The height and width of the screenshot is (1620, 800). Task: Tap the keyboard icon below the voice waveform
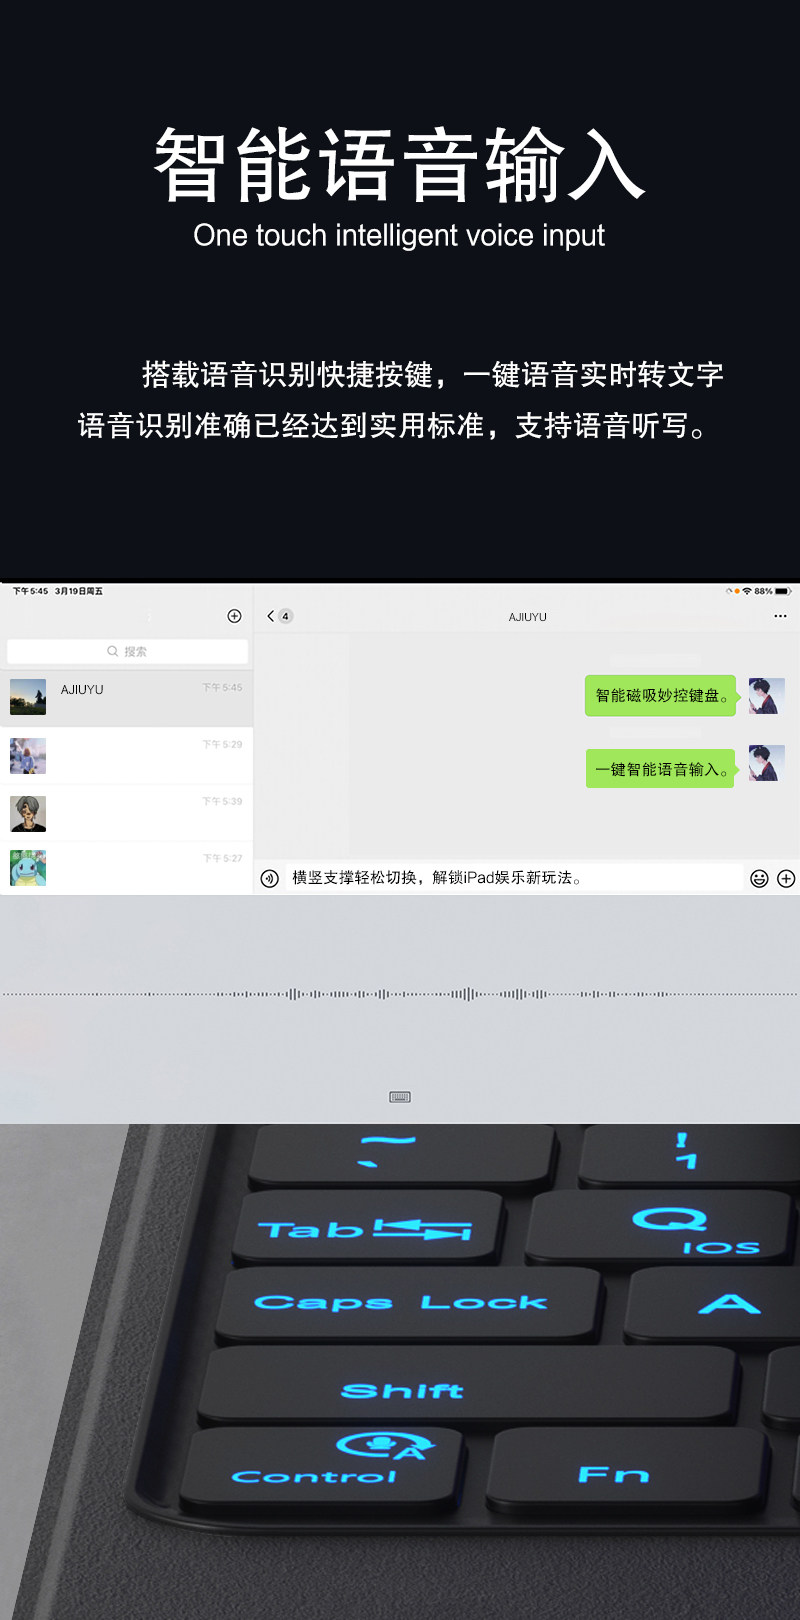click(x=400, y=1097)
